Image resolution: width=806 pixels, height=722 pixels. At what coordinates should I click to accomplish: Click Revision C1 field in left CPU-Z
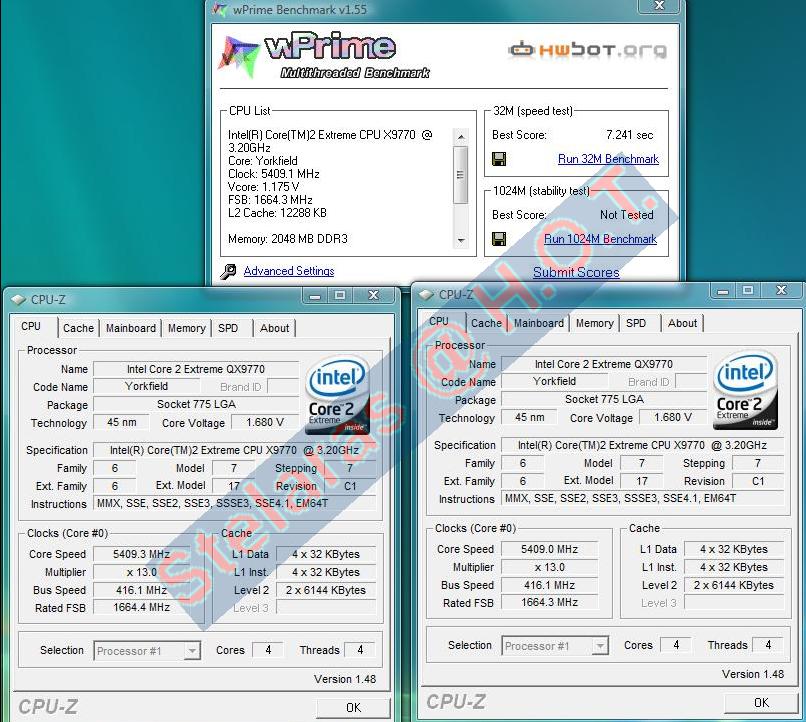[350, 486]
